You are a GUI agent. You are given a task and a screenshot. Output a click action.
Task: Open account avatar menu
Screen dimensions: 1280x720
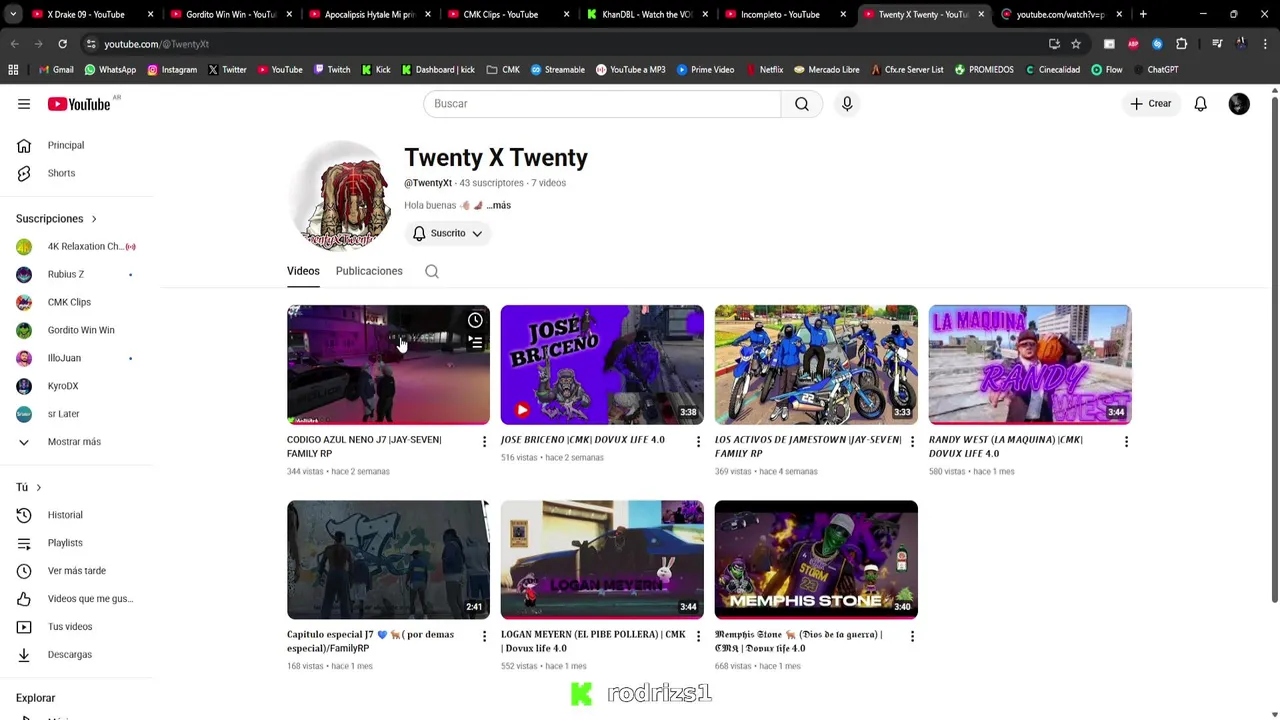tap(1239, 104)
